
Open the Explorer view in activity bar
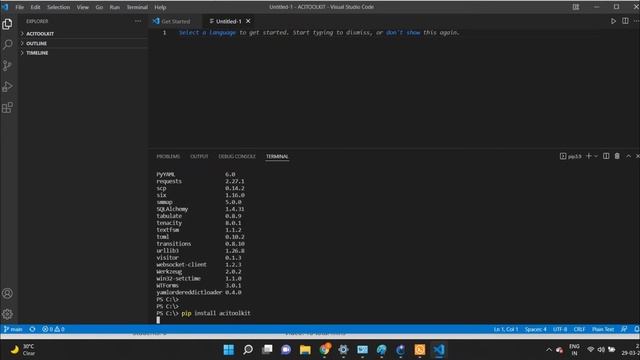(7, 24)
